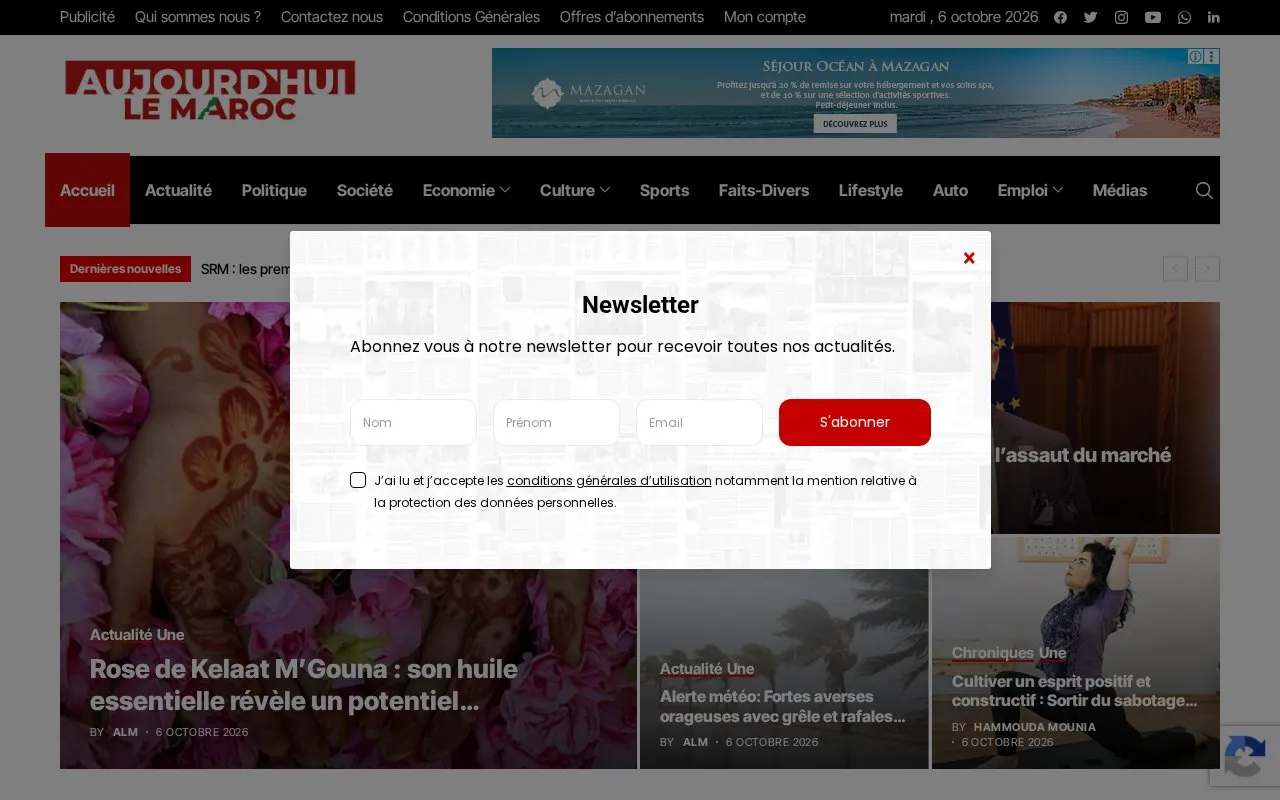Click the Prénom input field
This screenshot has width=1280, height=800.
556,422
